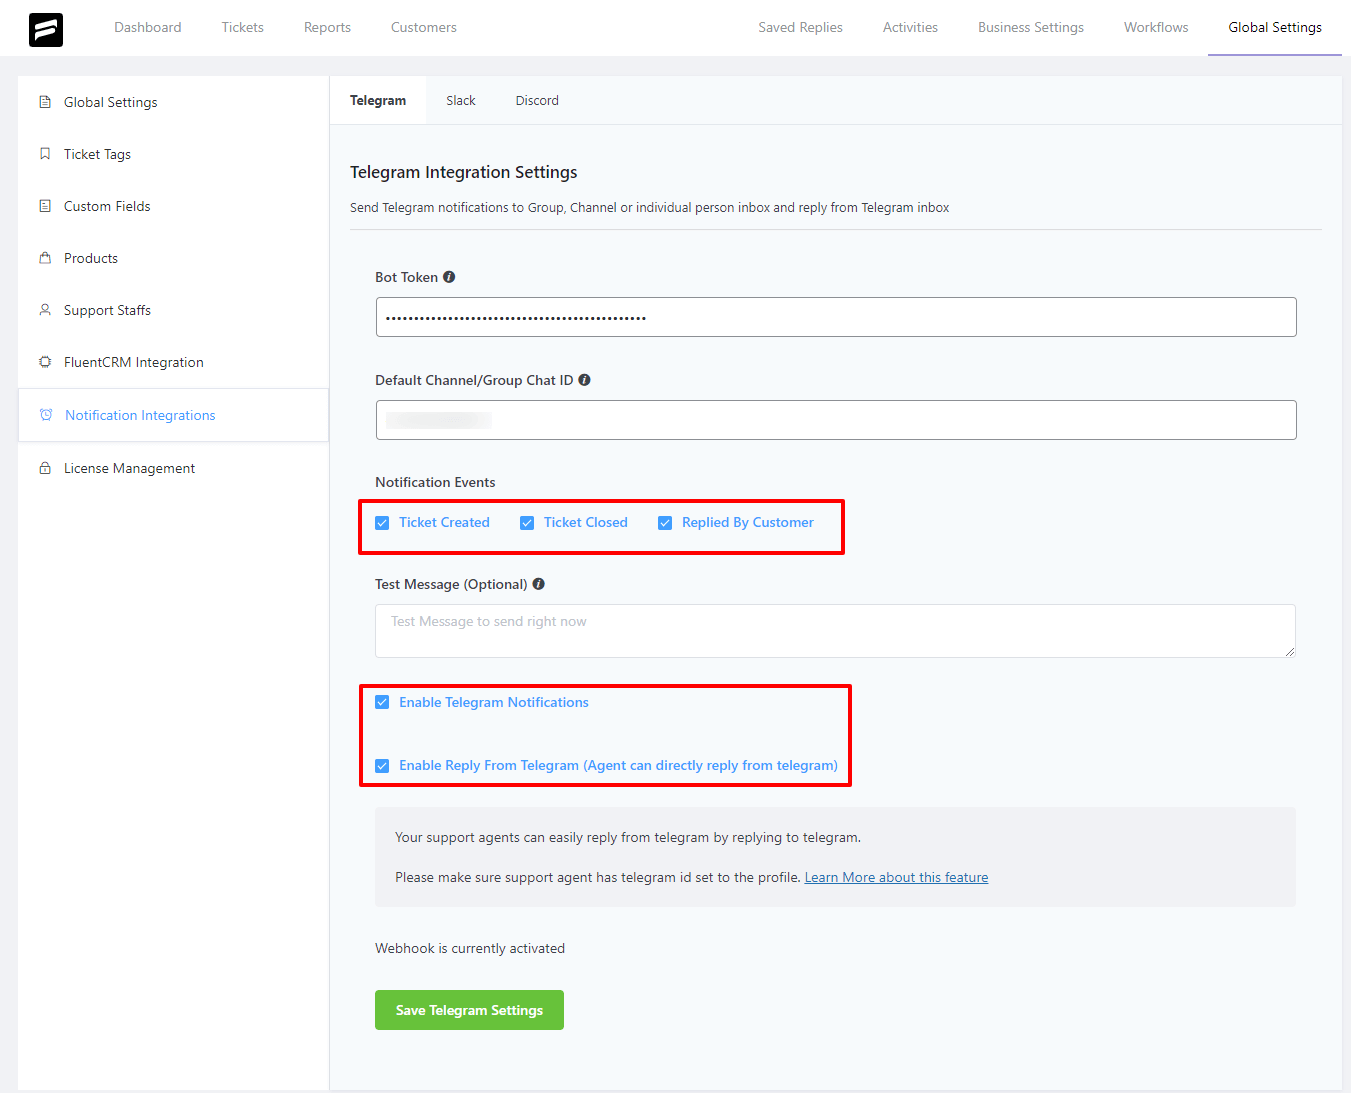The image size is (1351, 1093).
Task: Select the Notification Integrations sidebar item
Action: pyautogui.click(x=173, y=415)
